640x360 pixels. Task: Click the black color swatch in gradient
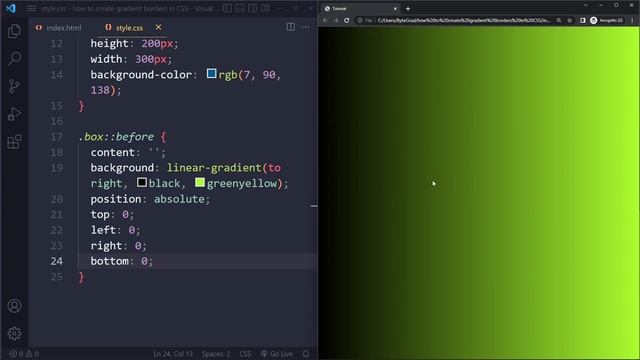[142, 182]
